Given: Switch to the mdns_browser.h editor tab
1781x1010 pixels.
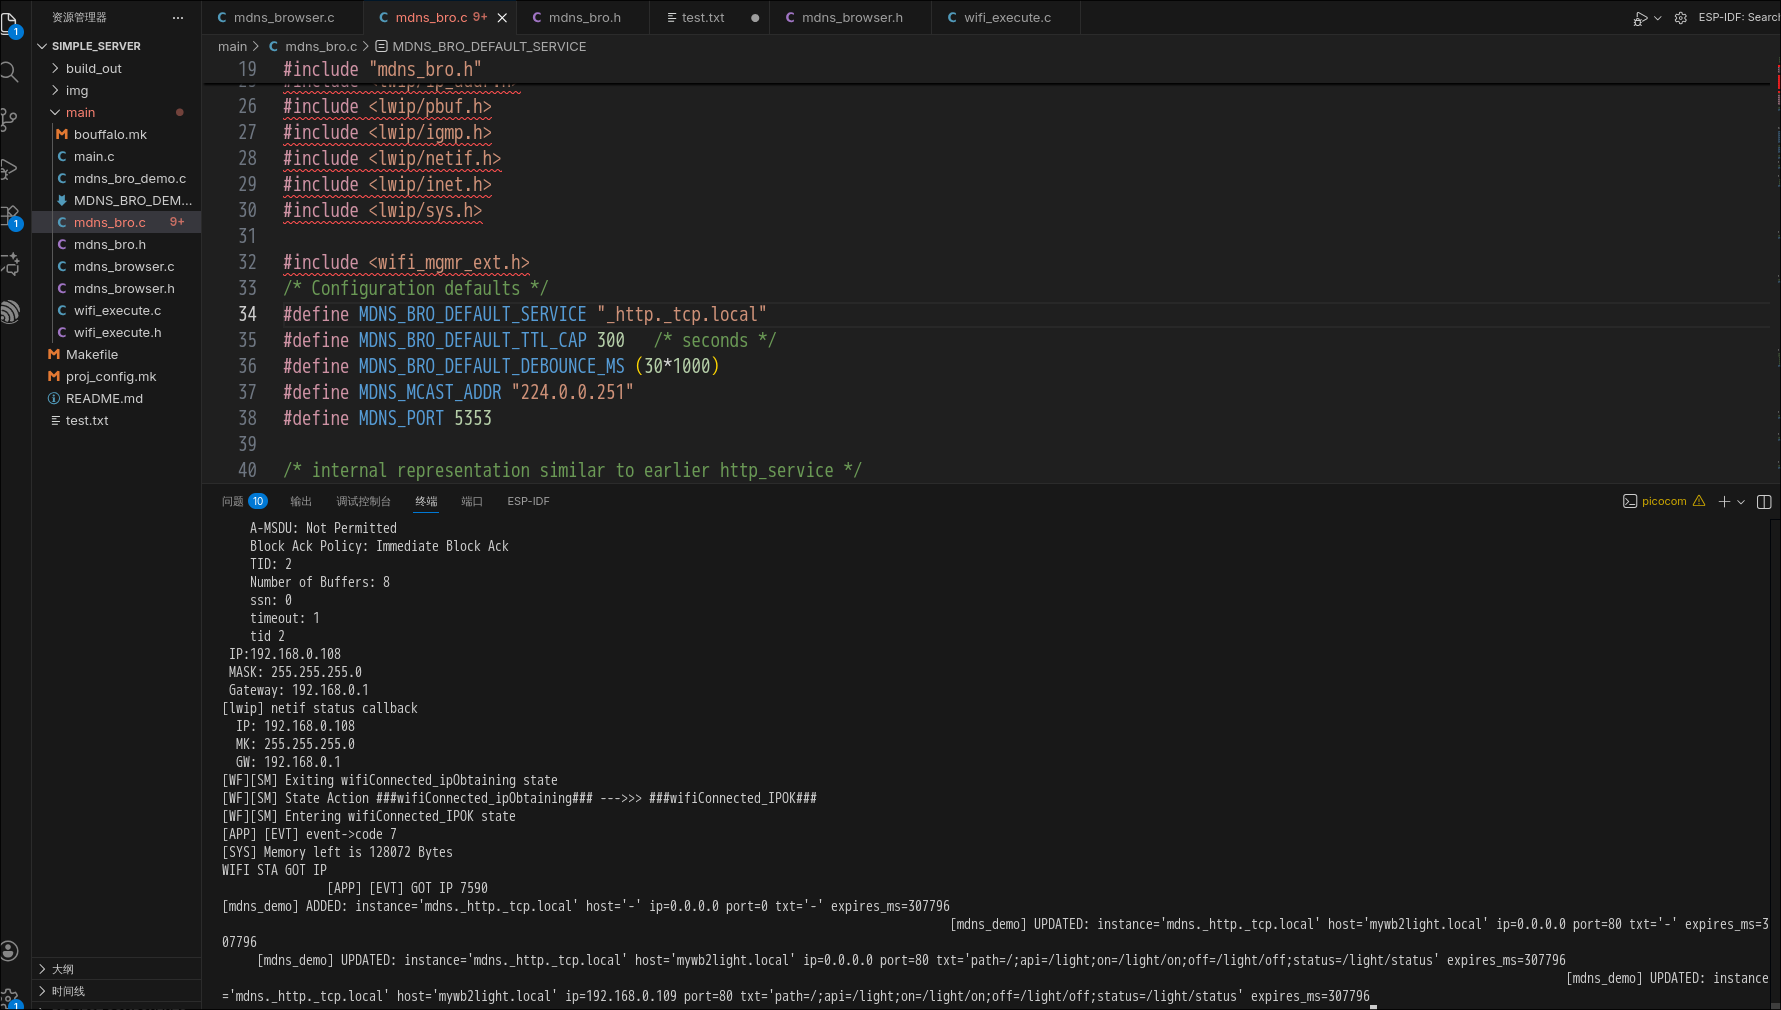Looking at the screenshot, I should tap(851, 18).
